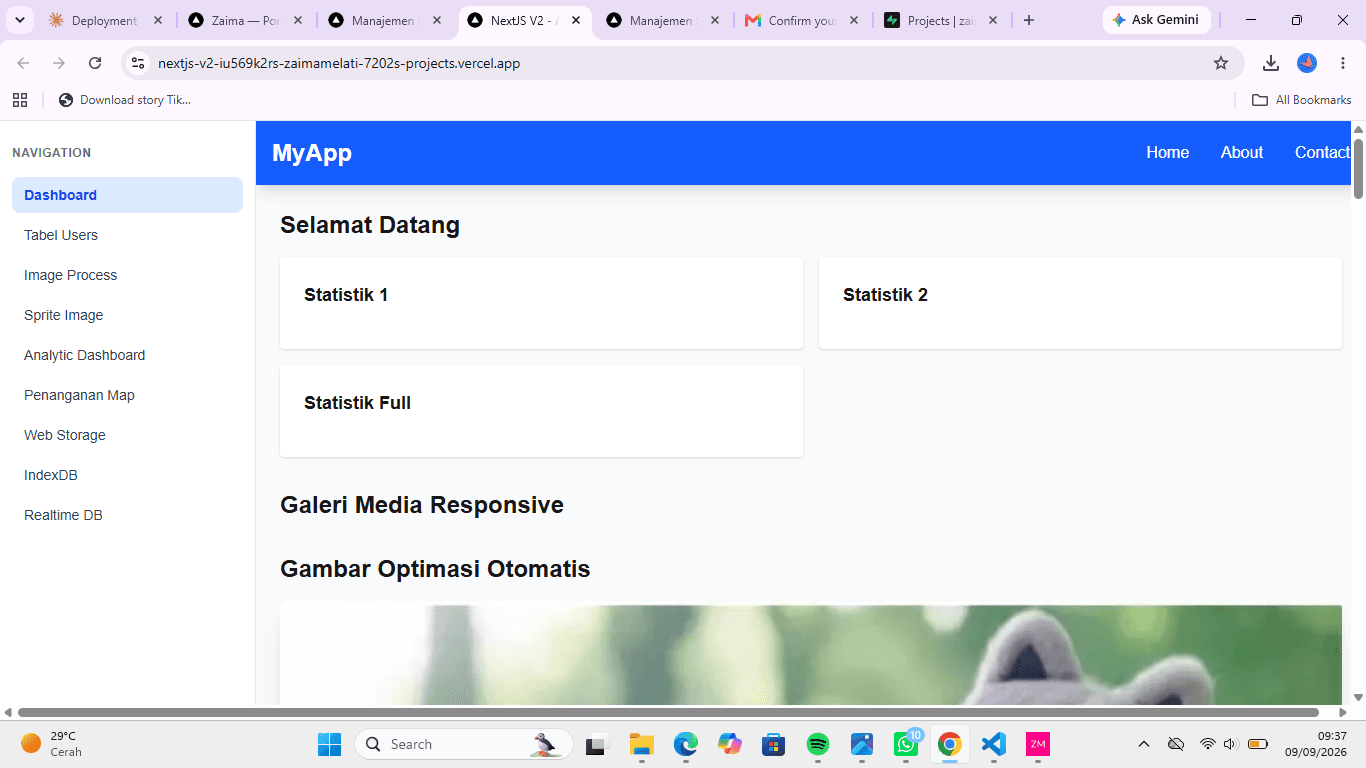Open the apps grid in bookmarks bar
This screenshot has height=768, width=1366.
pyautogui.click(x=20, y=100)
